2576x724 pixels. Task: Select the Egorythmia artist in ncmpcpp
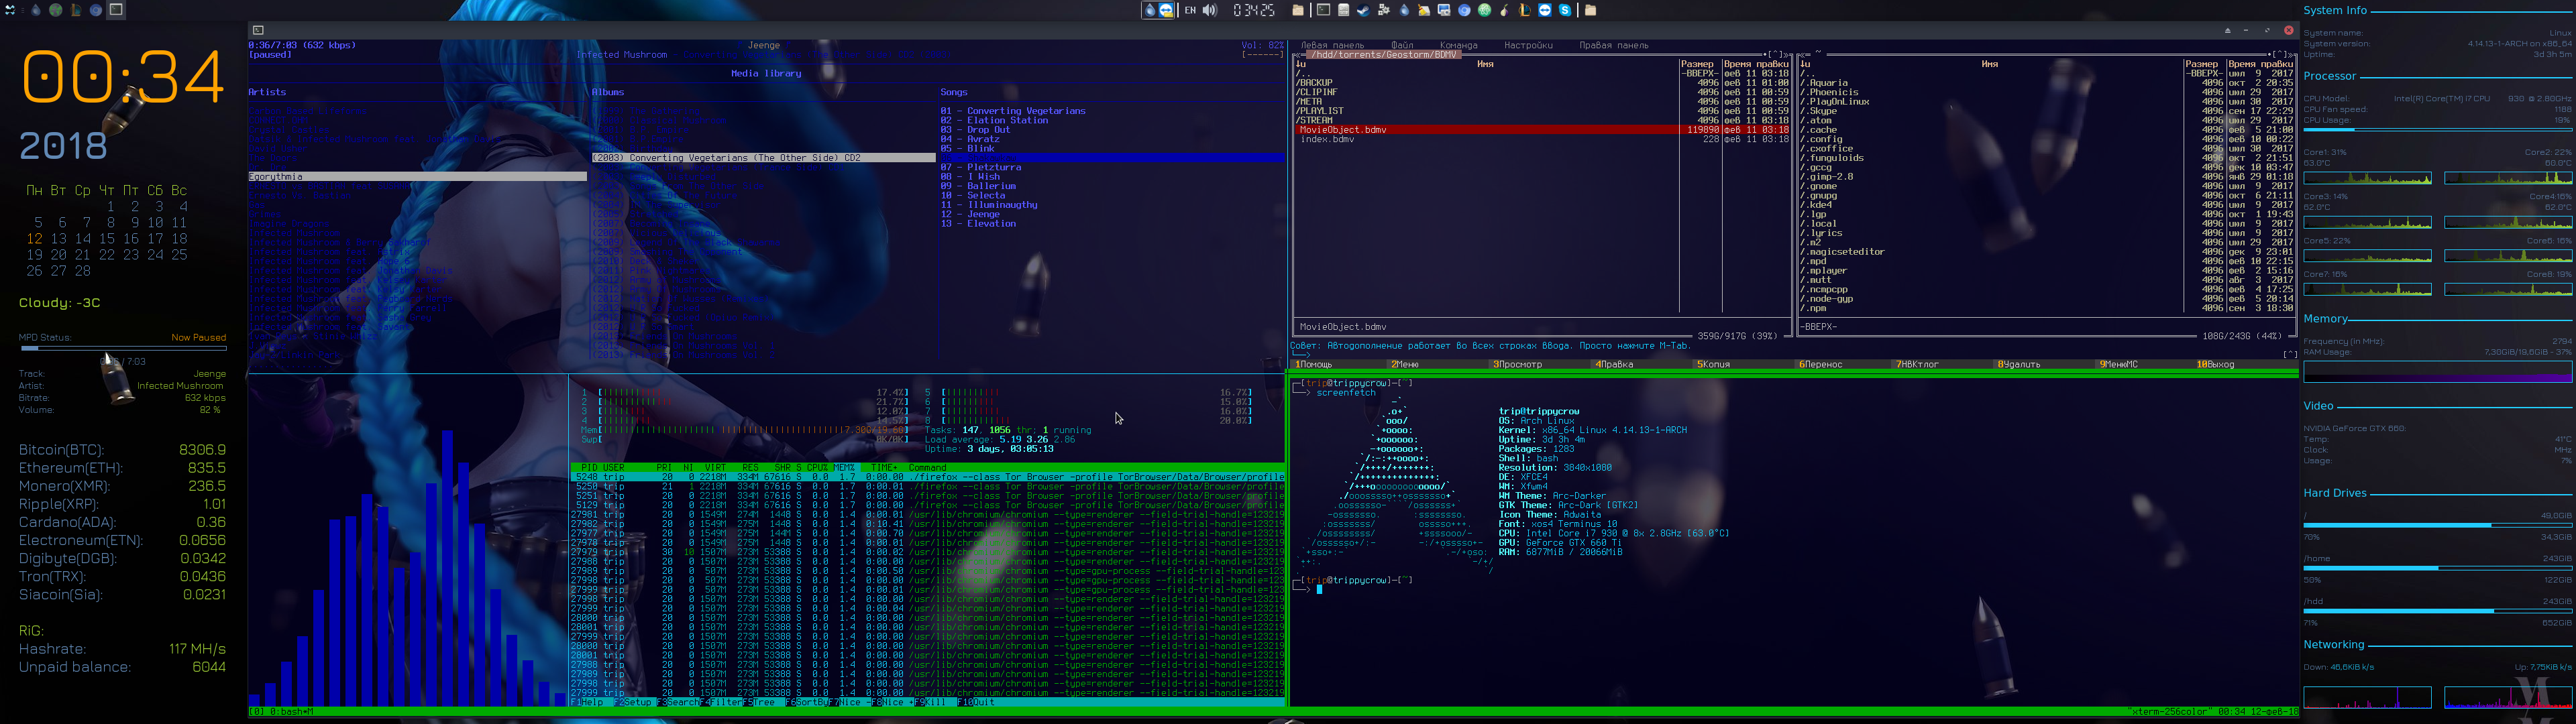click(x=417, y=176)
